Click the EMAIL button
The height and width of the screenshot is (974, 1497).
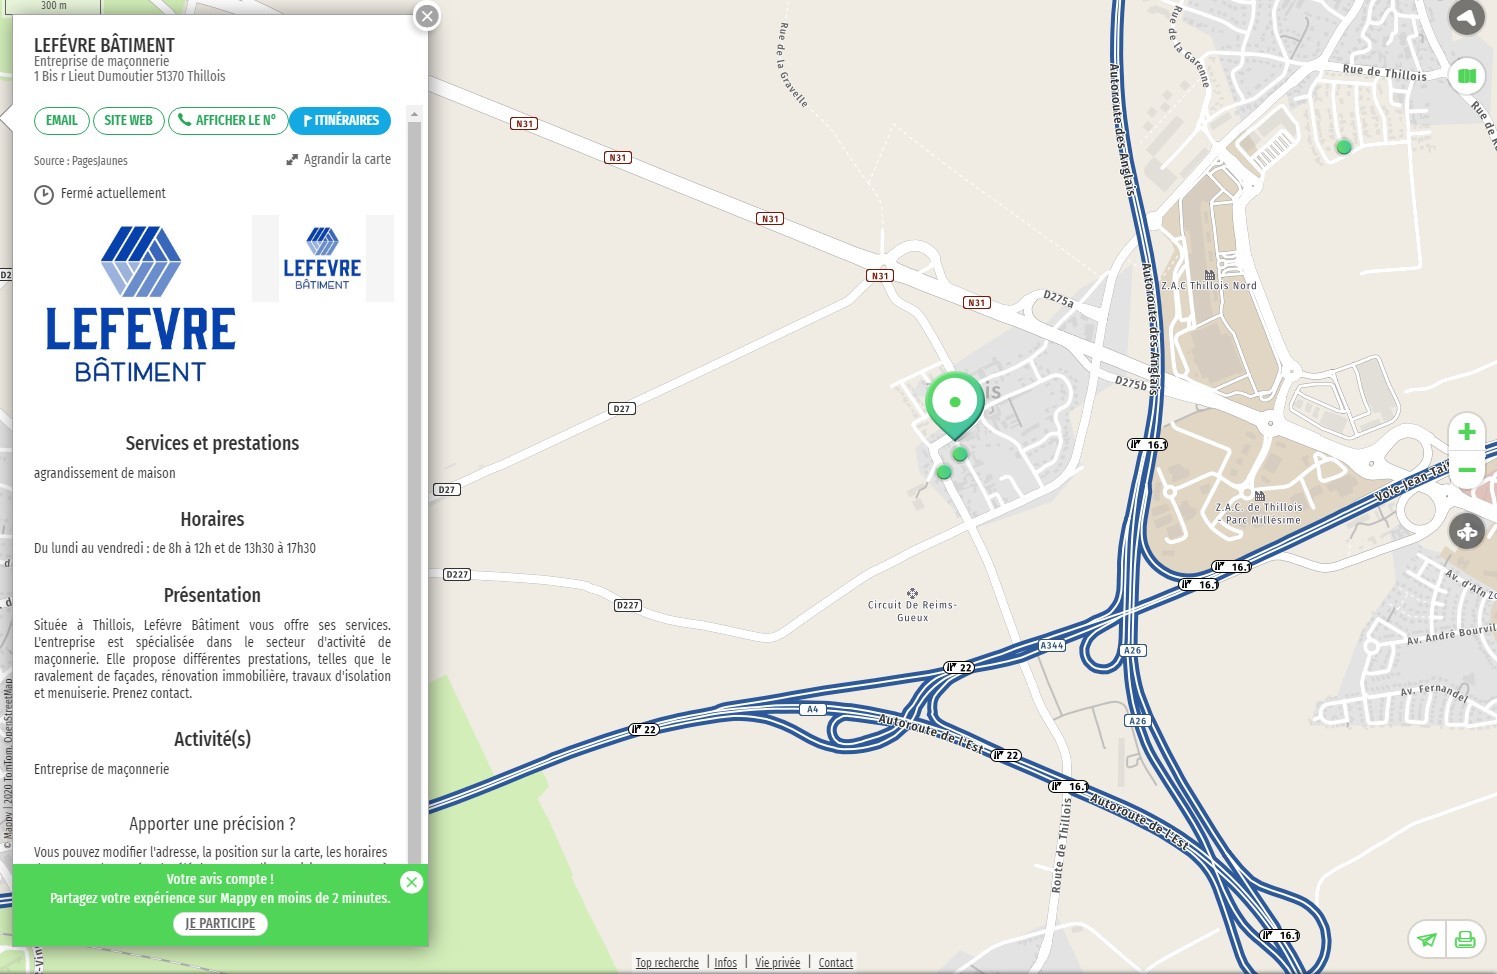61,120
